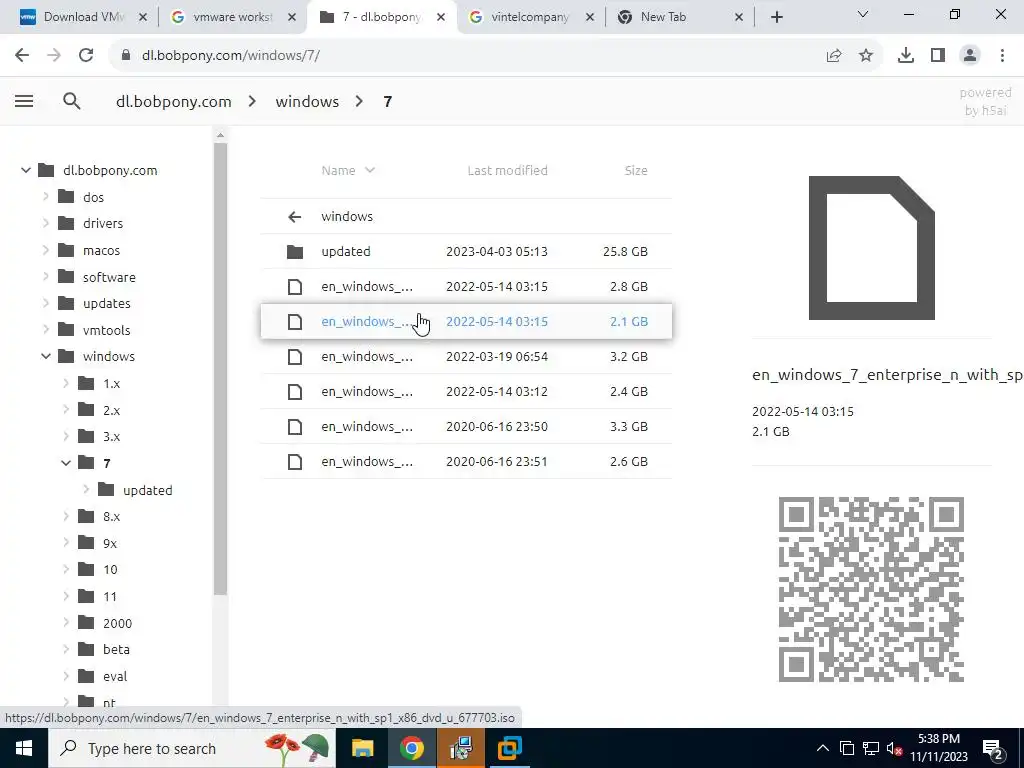
Task: Click the search magnifier icon
Action: point(72,101)
